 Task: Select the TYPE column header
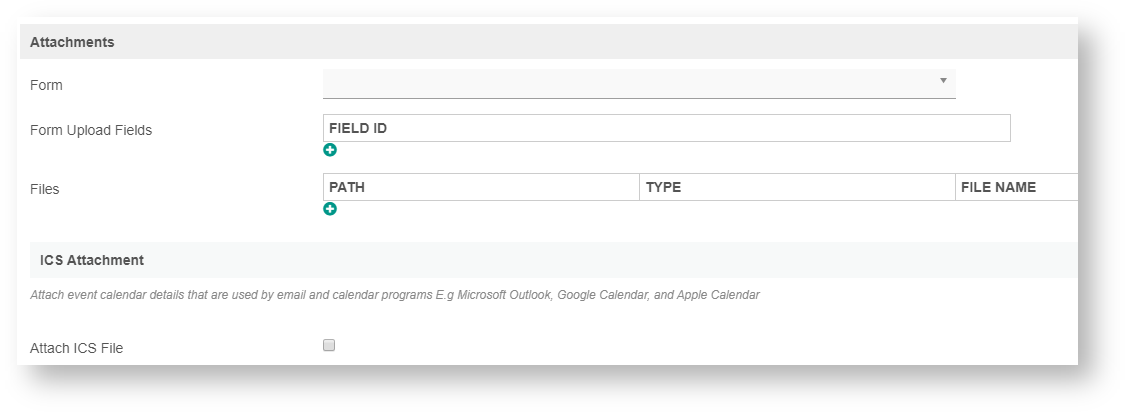coord(663,187)
